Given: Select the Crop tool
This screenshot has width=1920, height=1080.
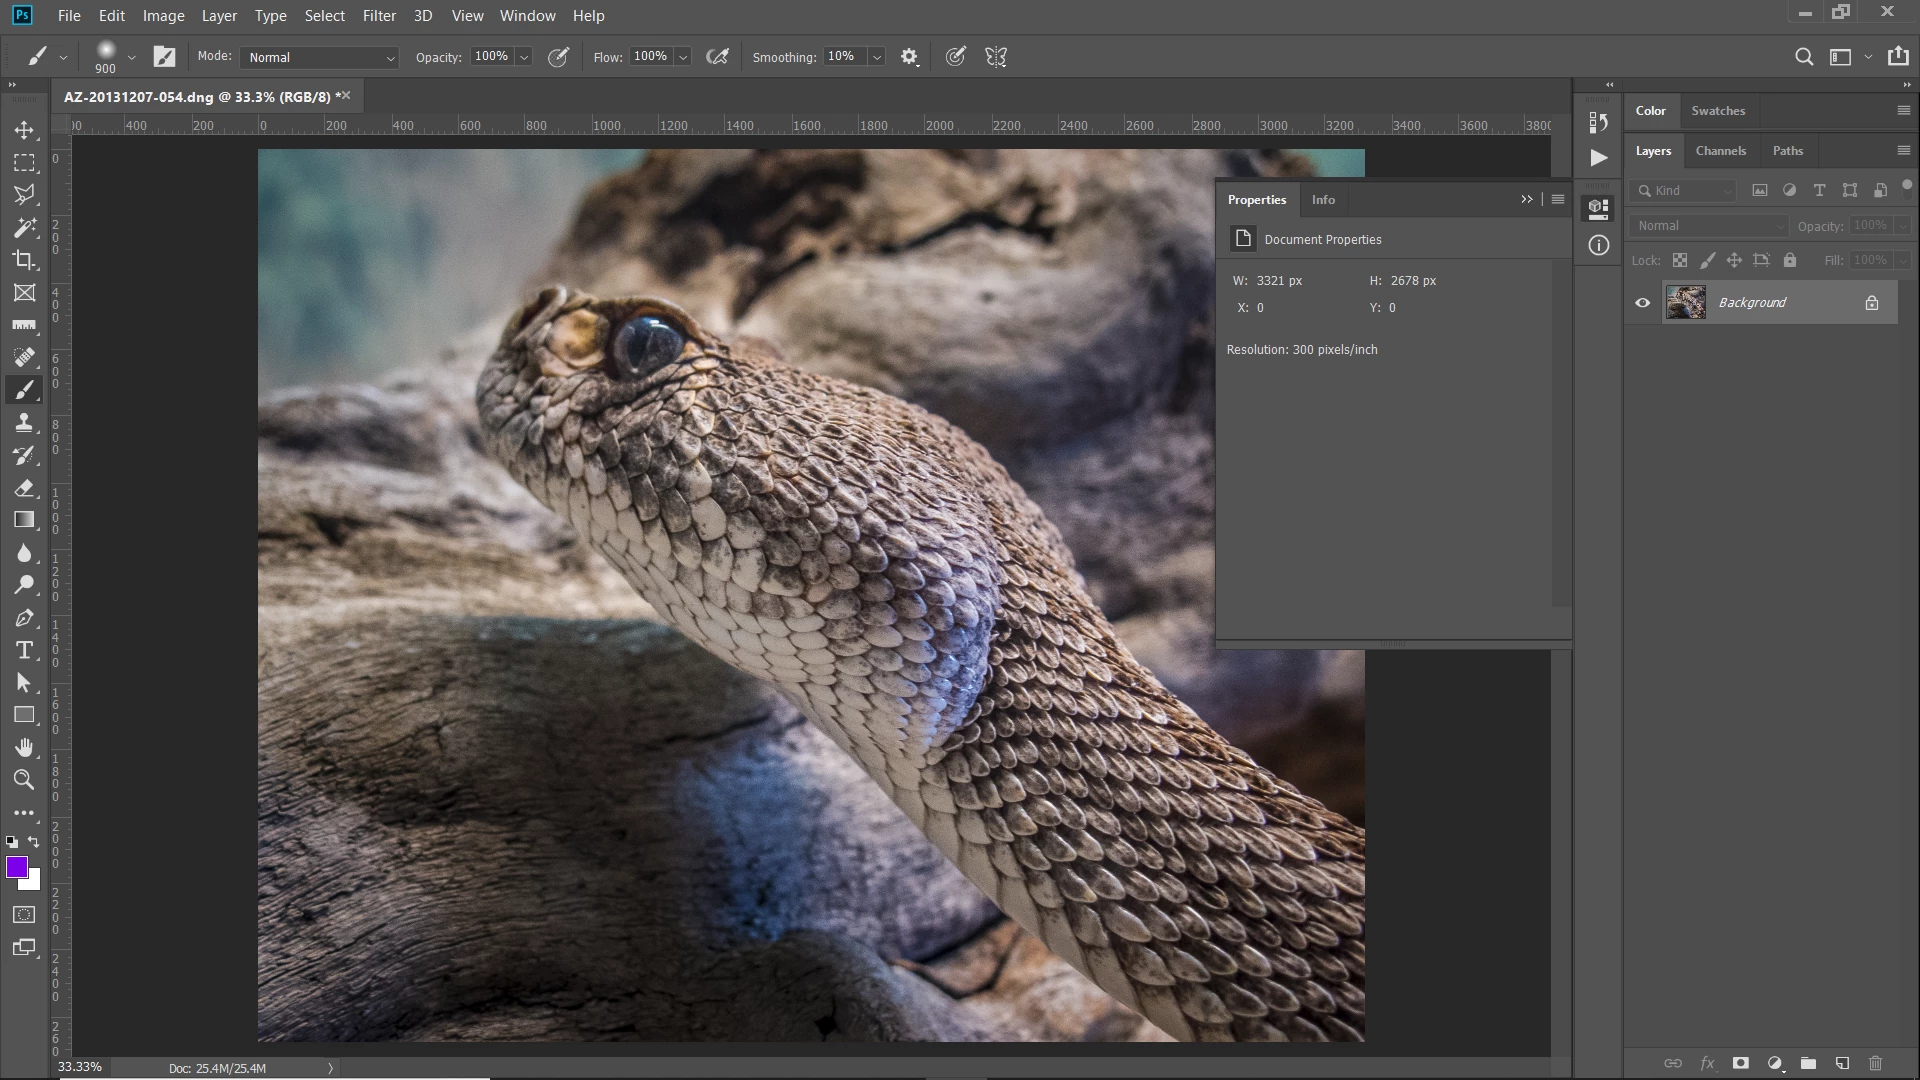Looking at the screenshot, I should point(24,260).
